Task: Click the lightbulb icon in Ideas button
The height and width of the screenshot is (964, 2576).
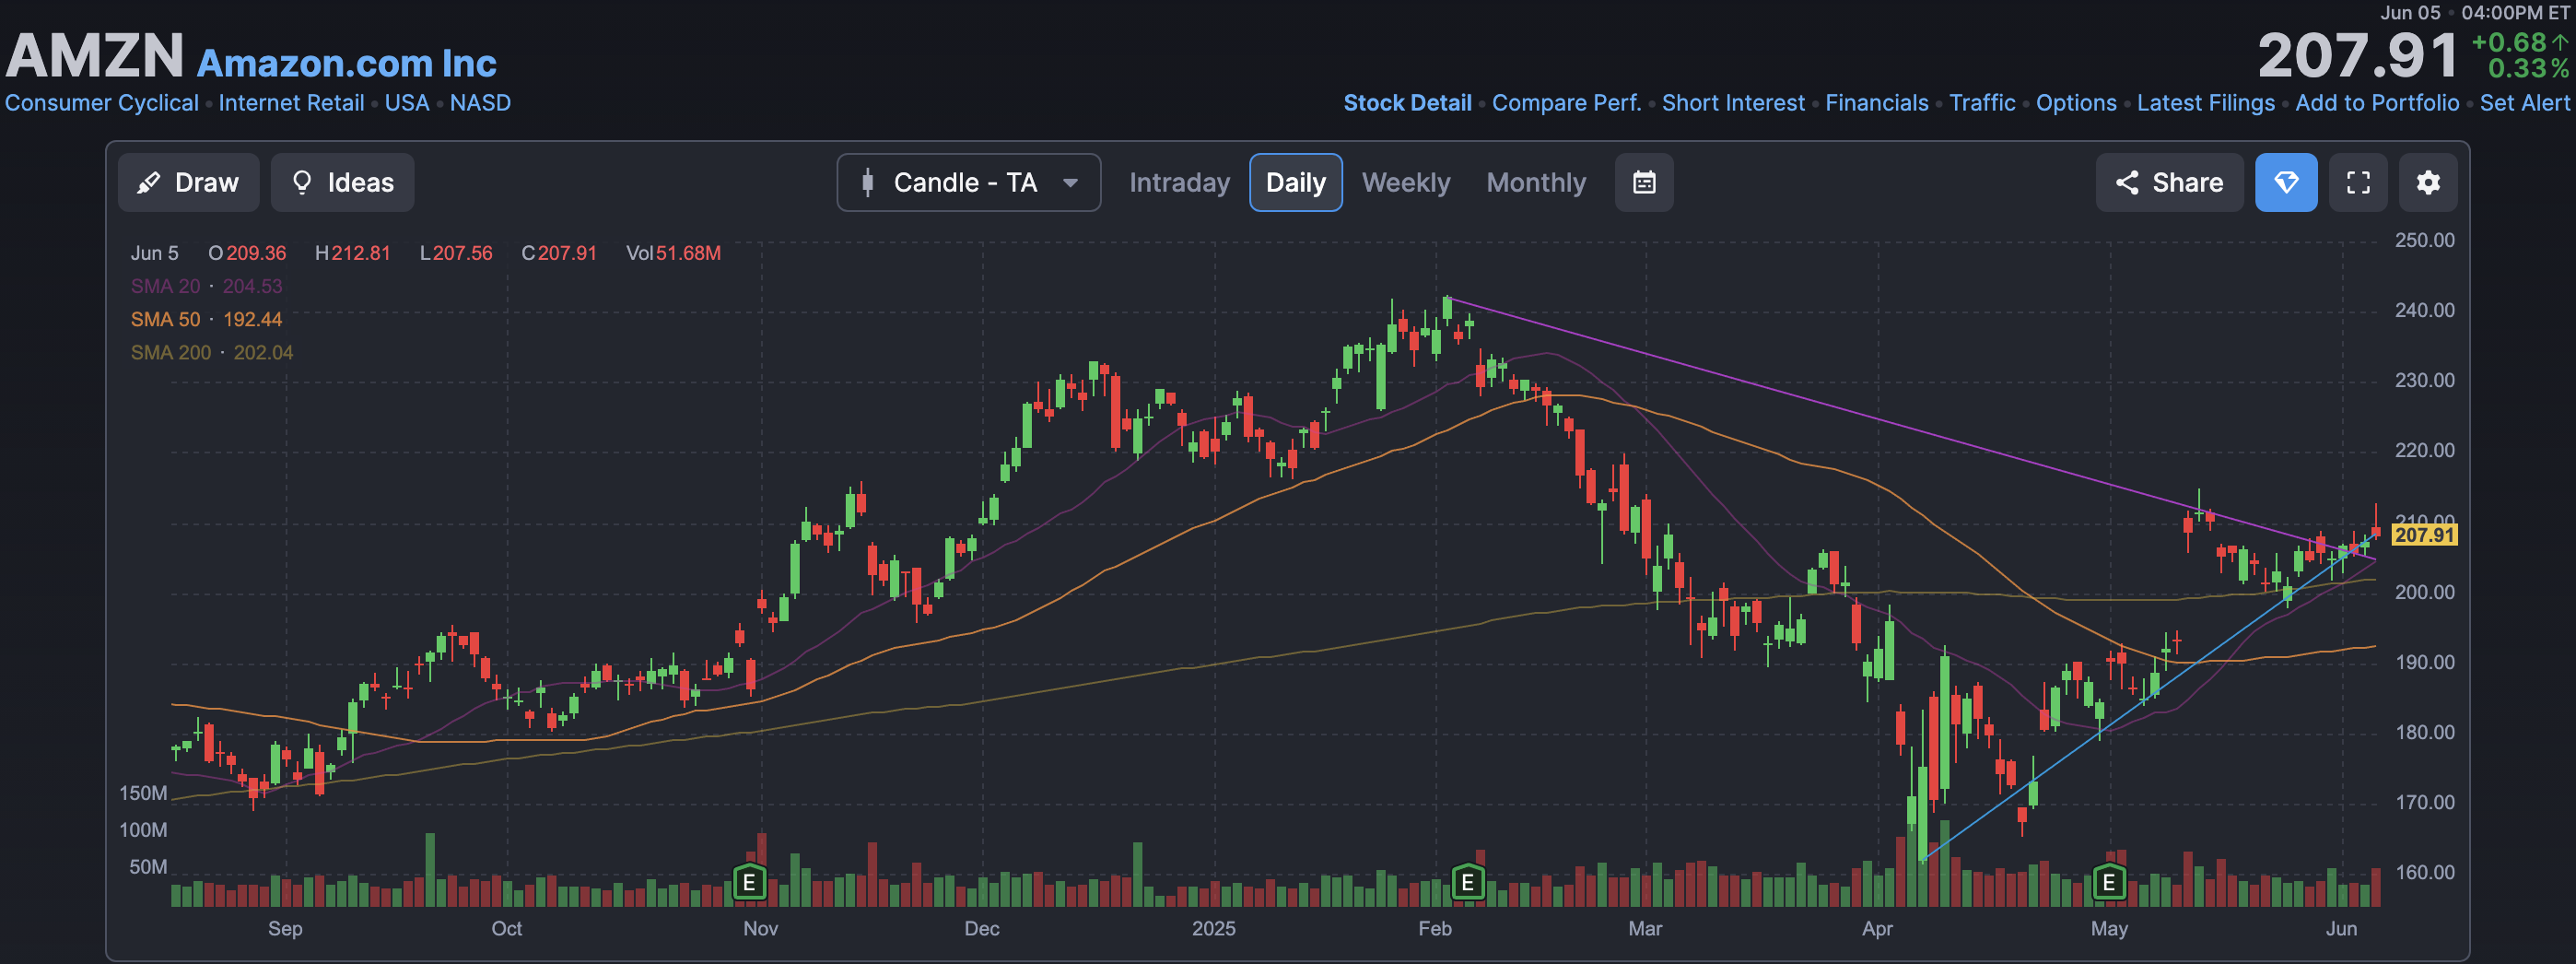Action: pyautogui.click(x=301, y=182)
